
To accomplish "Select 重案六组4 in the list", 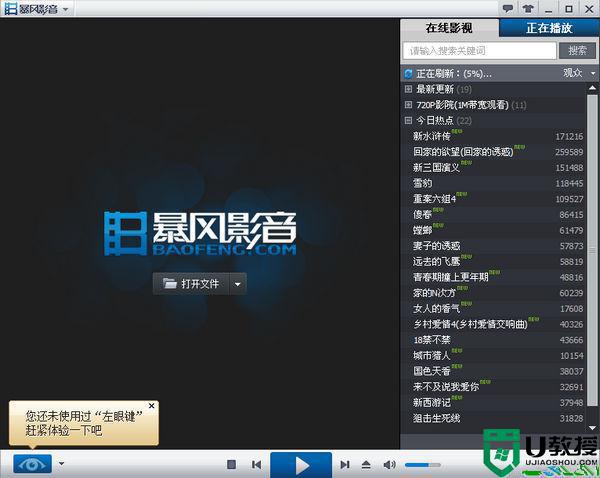I will pos(494,199).
